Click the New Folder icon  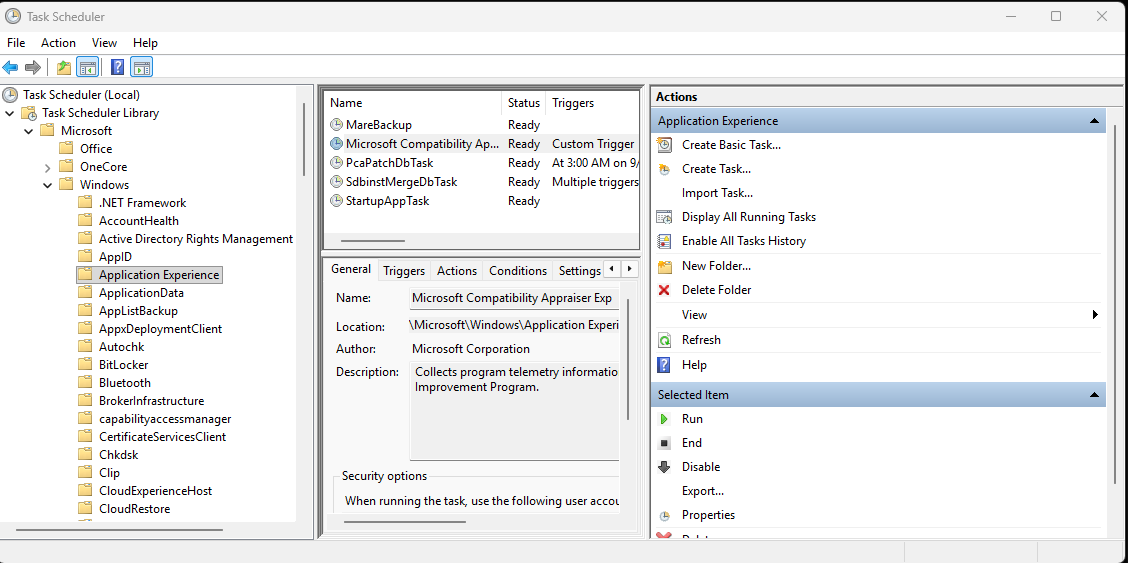click(x=665, y=266)
